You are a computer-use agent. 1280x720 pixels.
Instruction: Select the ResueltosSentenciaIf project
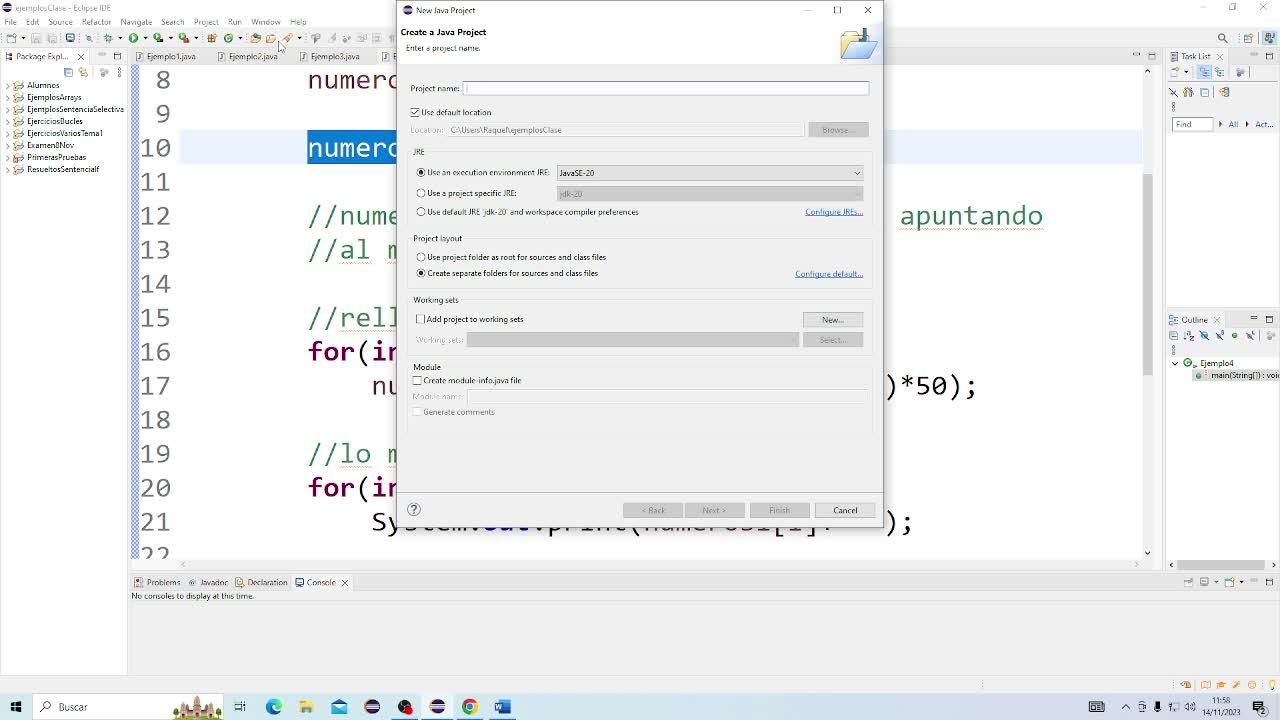[x=62, y=170]
